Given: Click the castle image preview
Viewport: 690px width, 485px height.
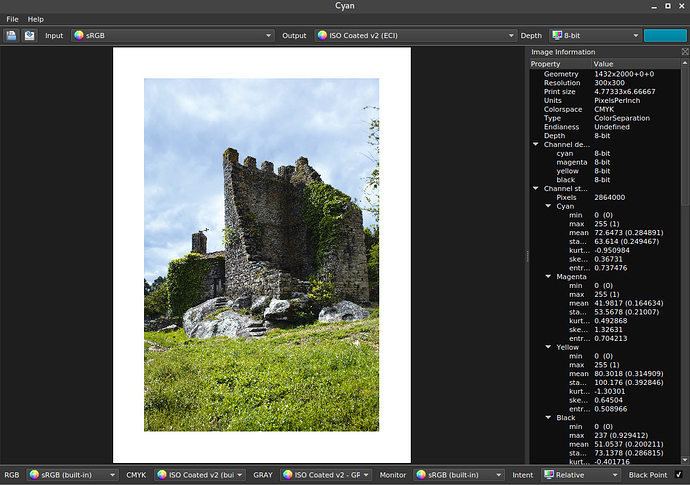Looking at the screenshot, I should (x=261, y=254).
